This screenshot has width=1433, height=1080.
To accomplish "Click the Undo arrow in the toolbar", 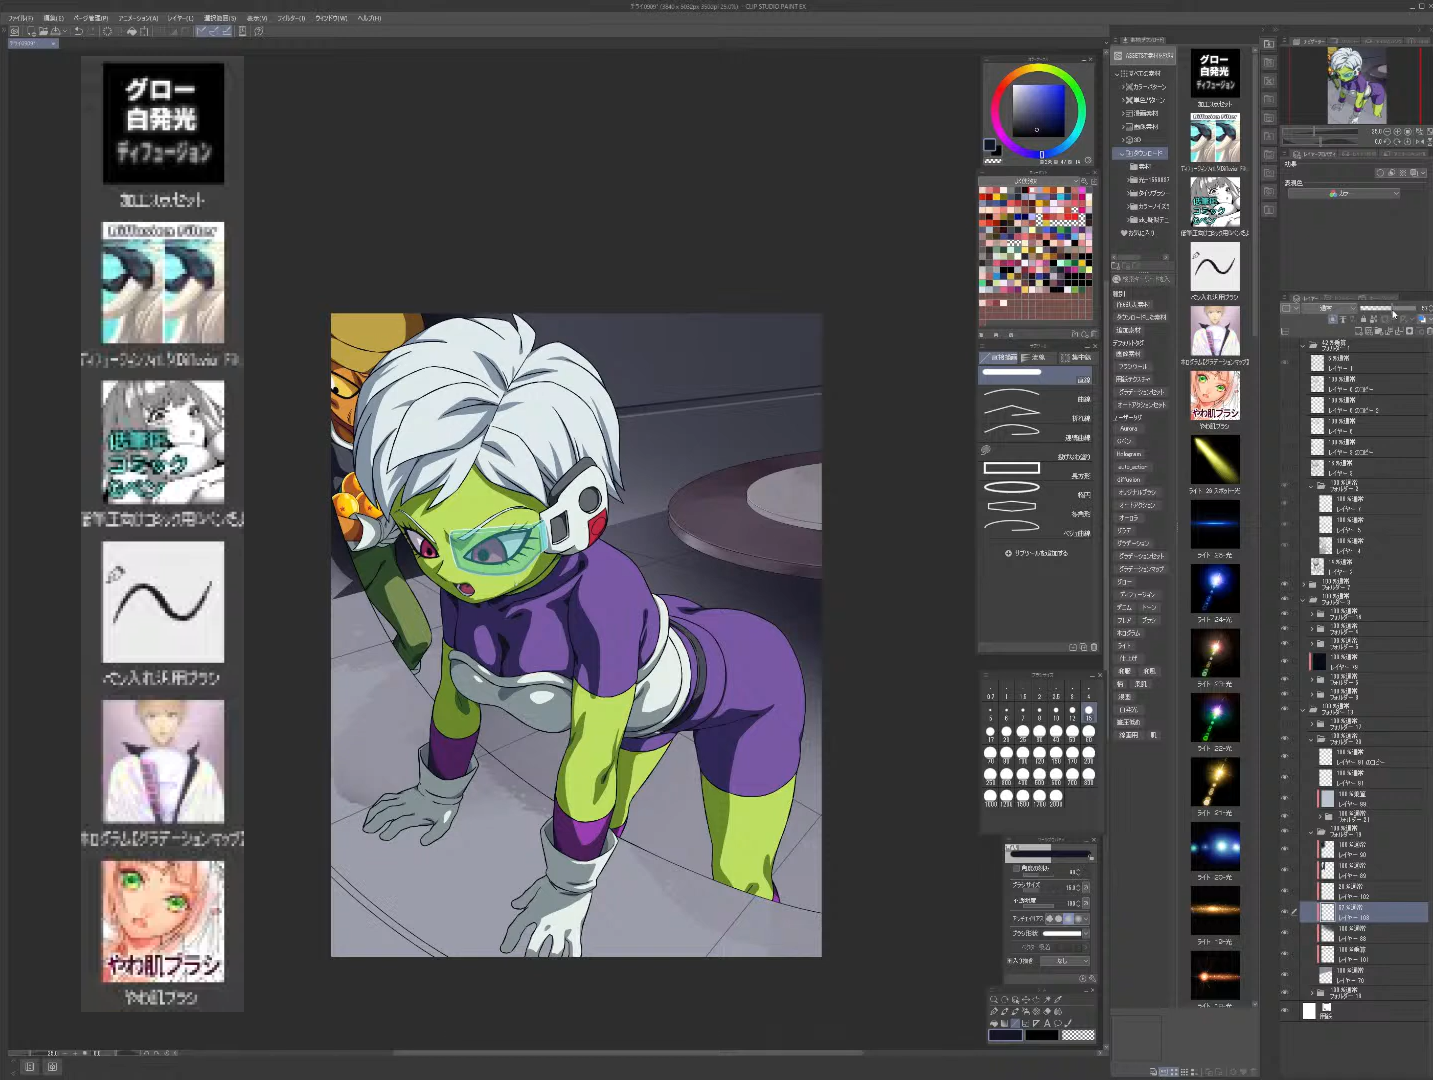I will pos(78,31).
